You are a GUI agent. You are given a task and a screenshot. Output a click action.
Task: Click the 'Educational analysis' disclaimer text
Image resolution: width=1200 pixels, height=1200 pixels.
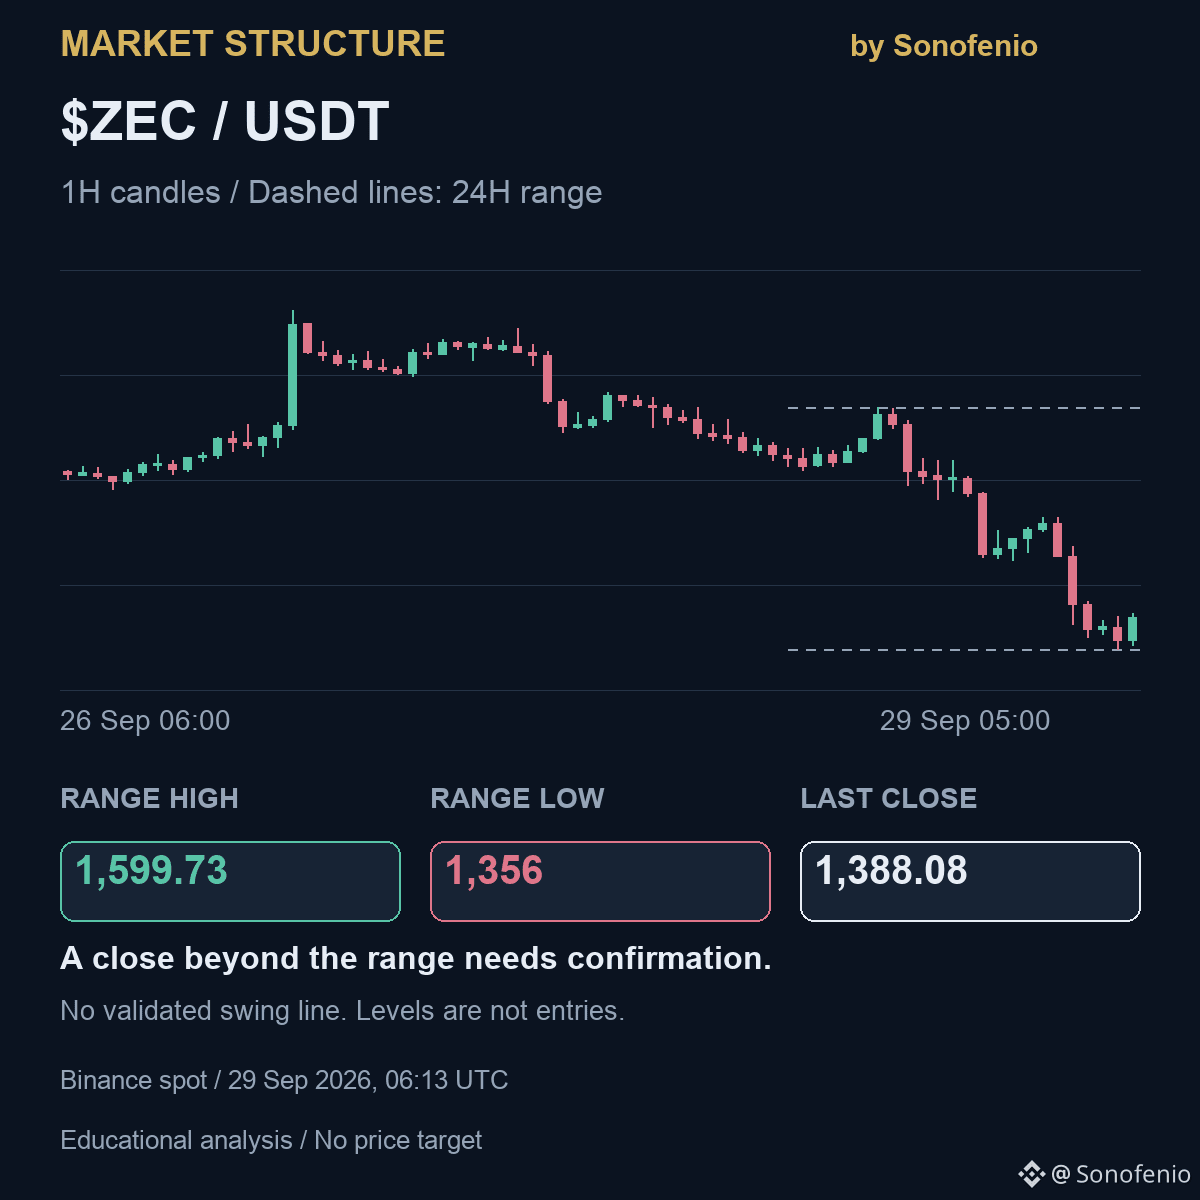pos(271,1141)
